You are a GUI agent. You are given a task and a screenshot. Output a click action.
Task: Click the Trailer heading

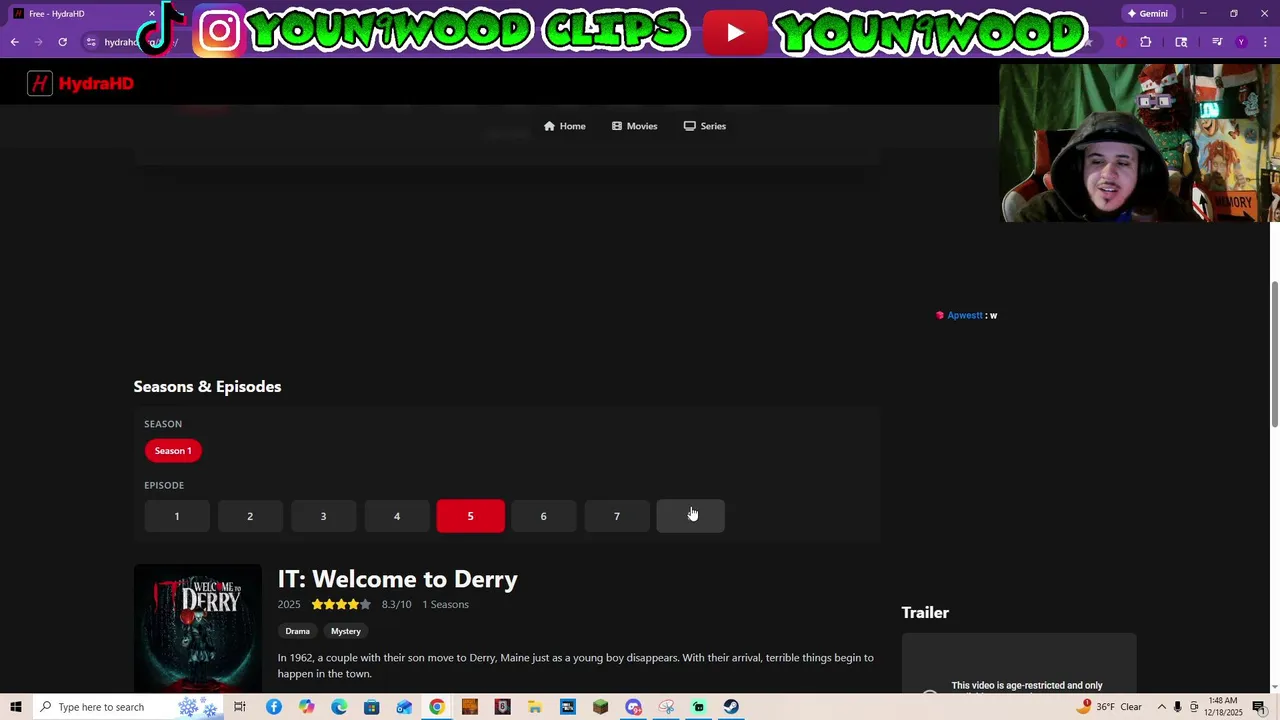(925, 613)
